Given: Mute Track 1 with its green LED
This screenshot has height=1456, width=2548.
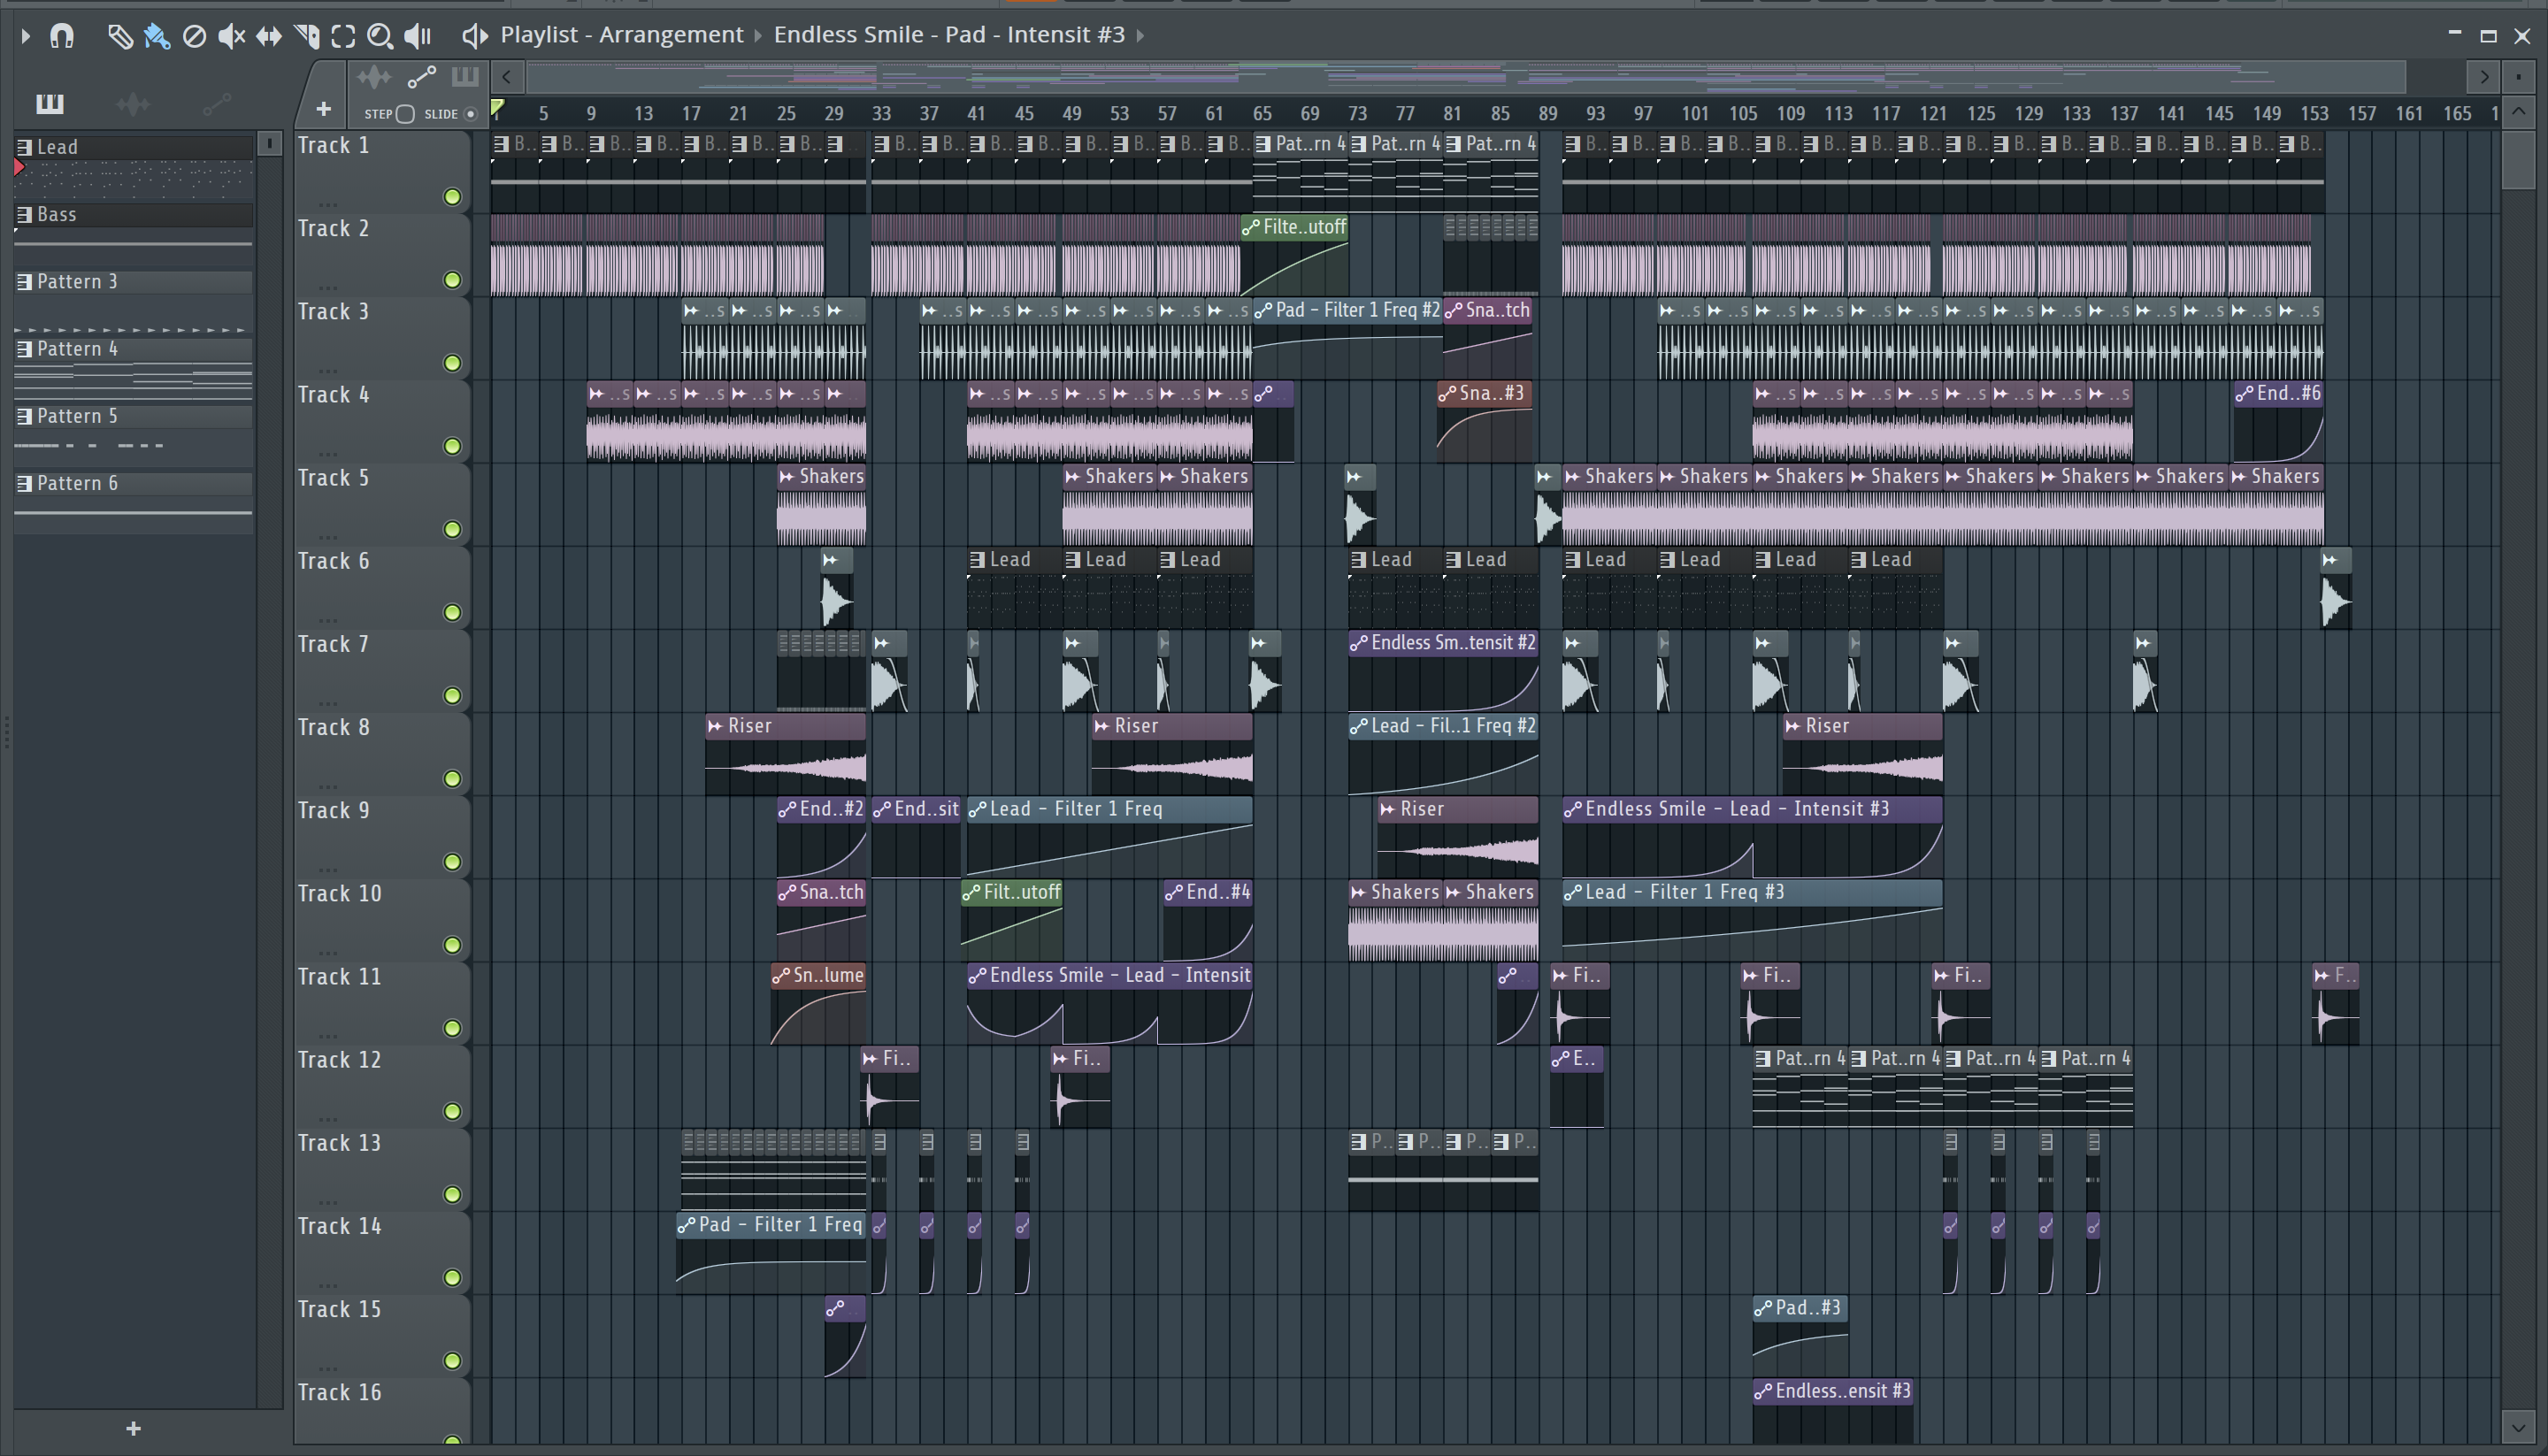Looking at the screenshot, I should click(x=452, y=197).
